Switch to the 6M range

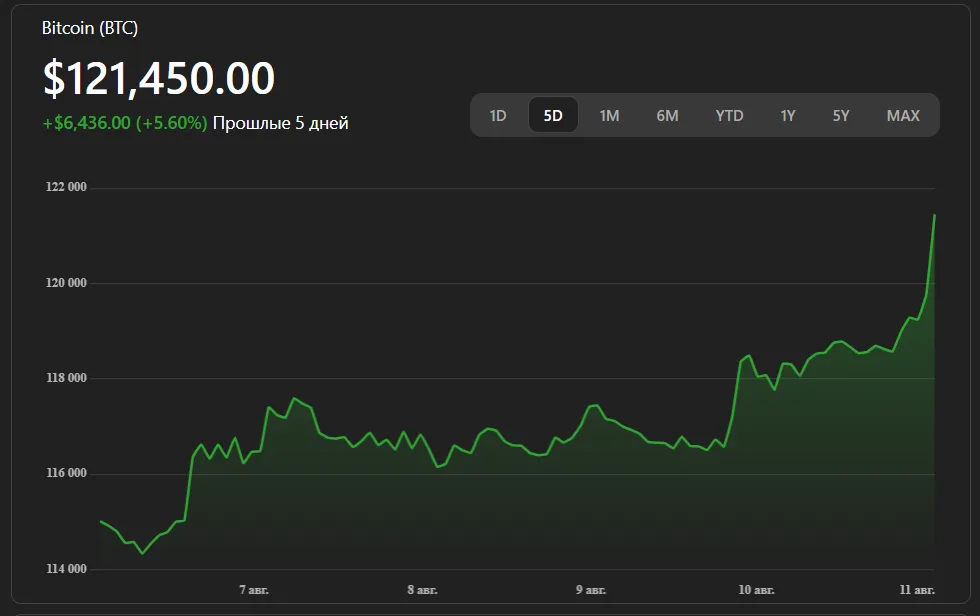point(667,116)
